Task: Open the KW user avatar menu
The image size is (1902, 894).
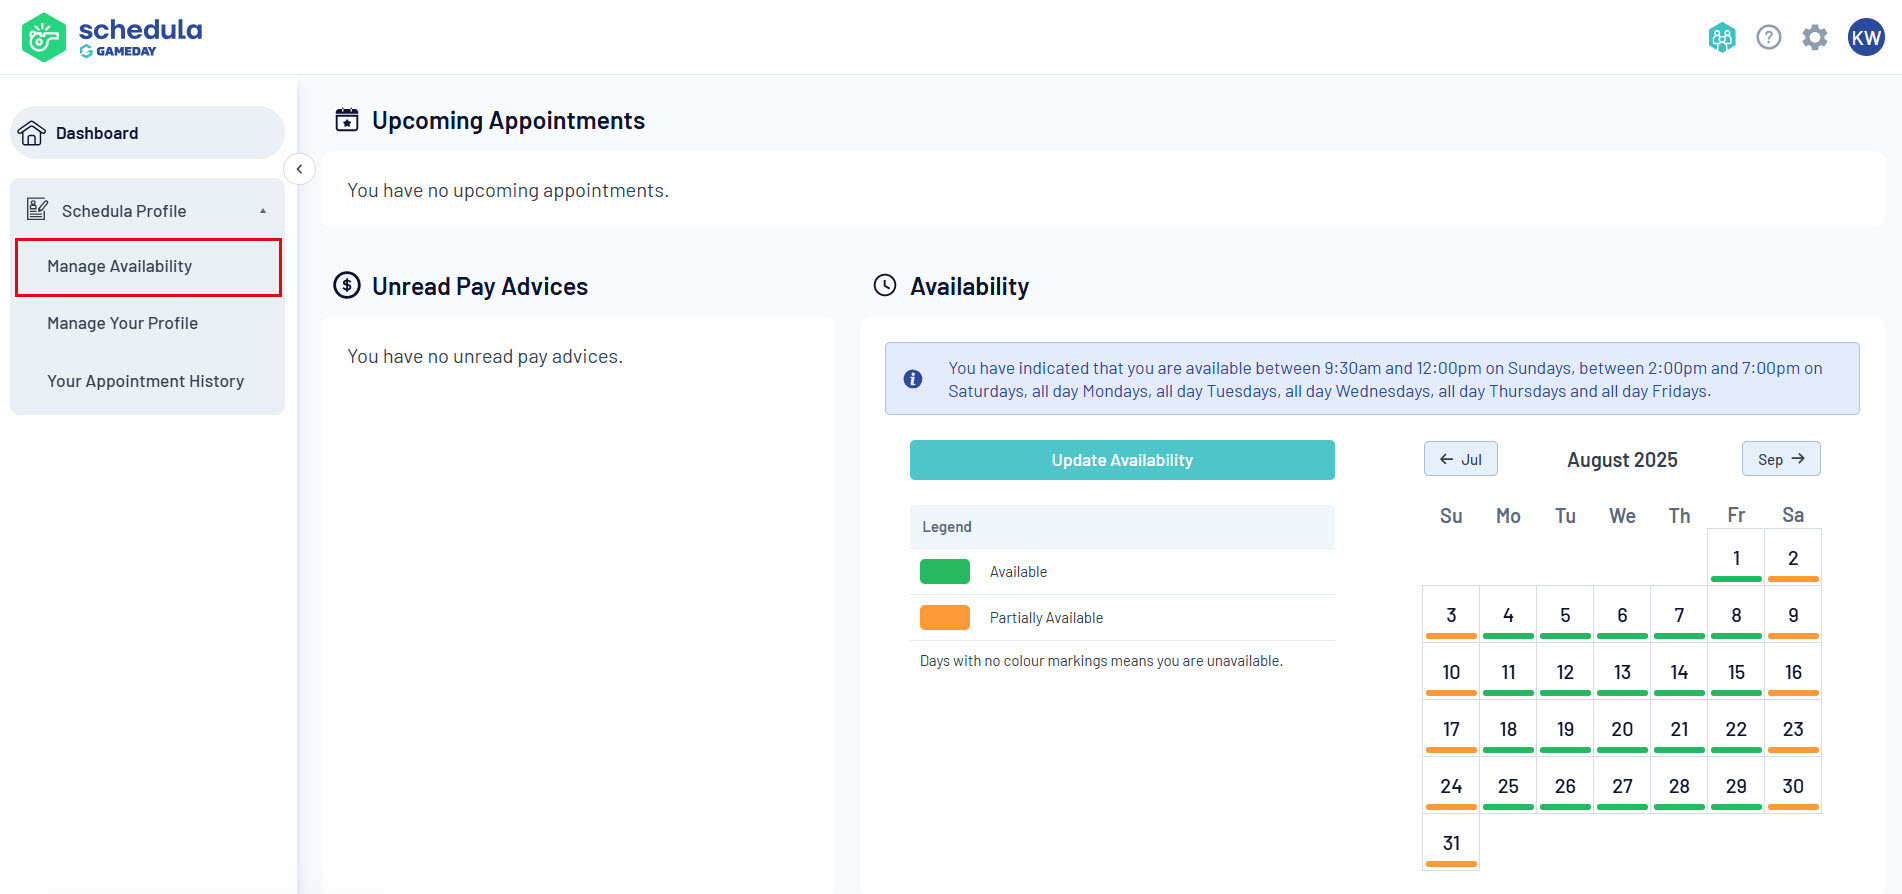Action: point(1866,38)
